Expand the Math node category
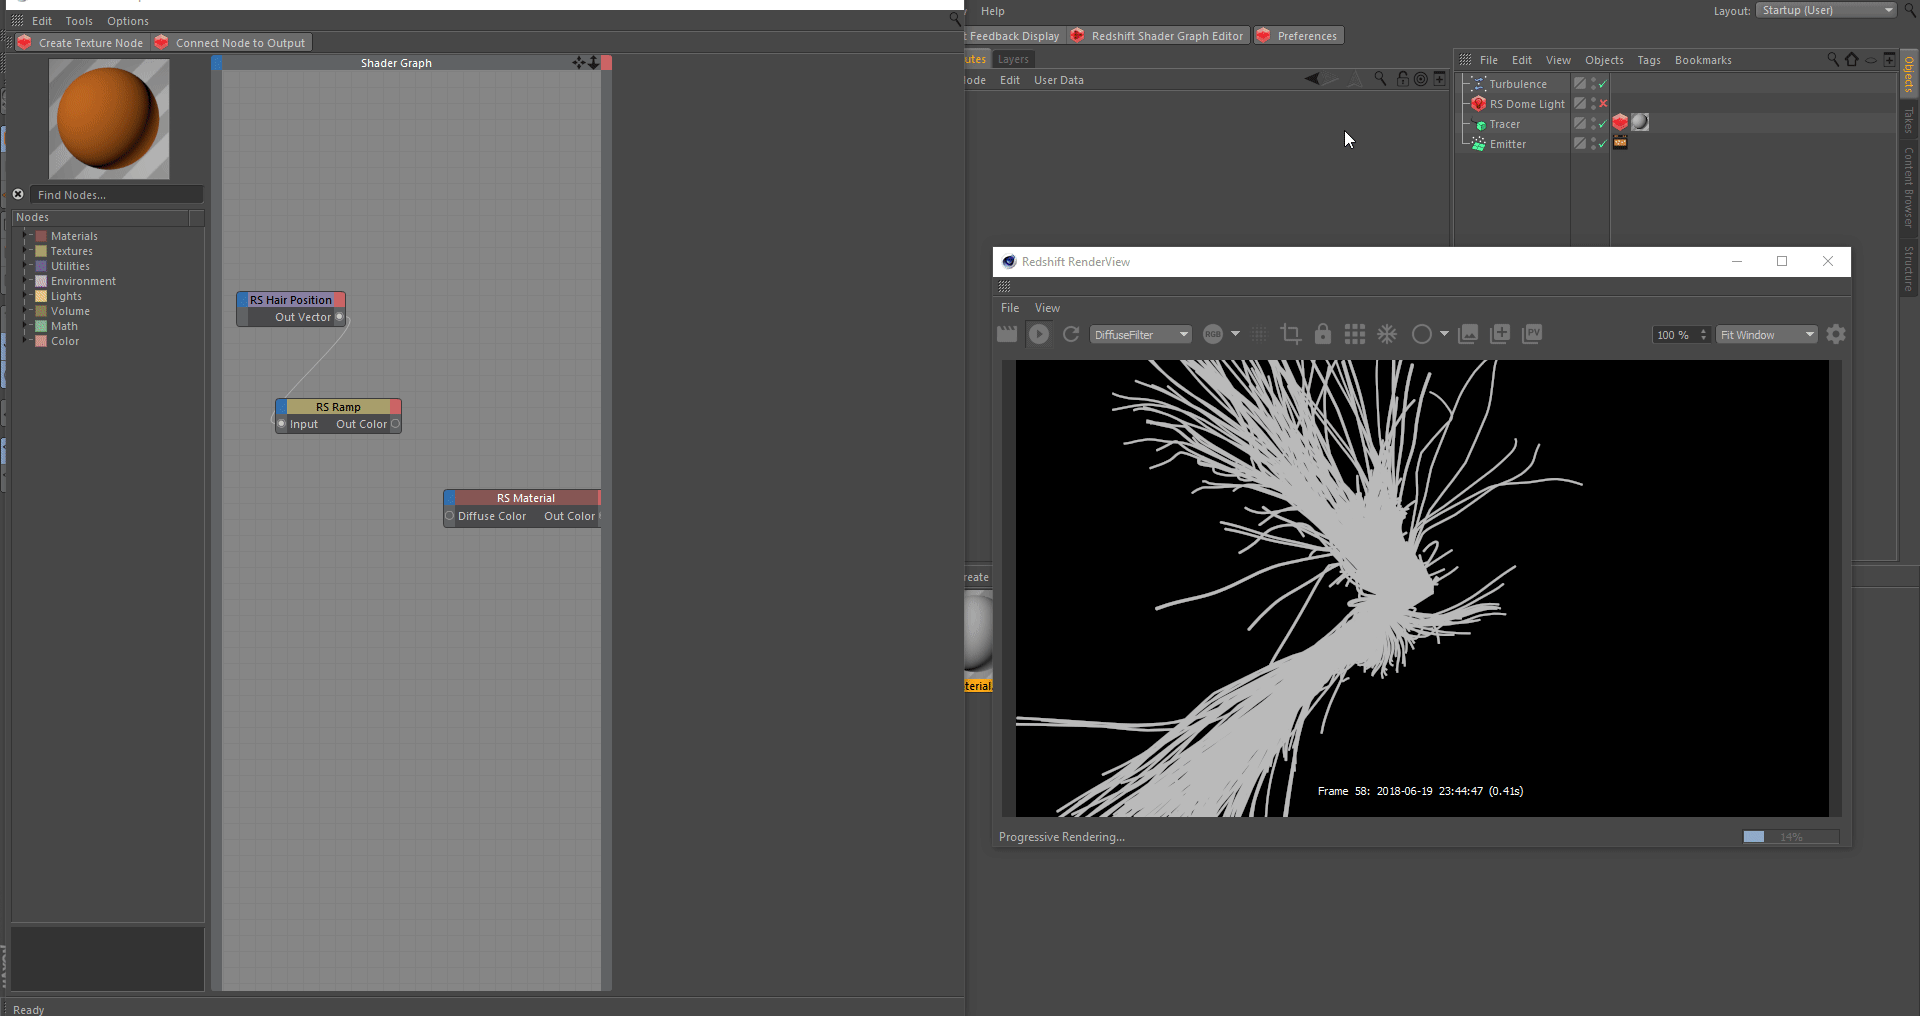 tap(26, 326)
